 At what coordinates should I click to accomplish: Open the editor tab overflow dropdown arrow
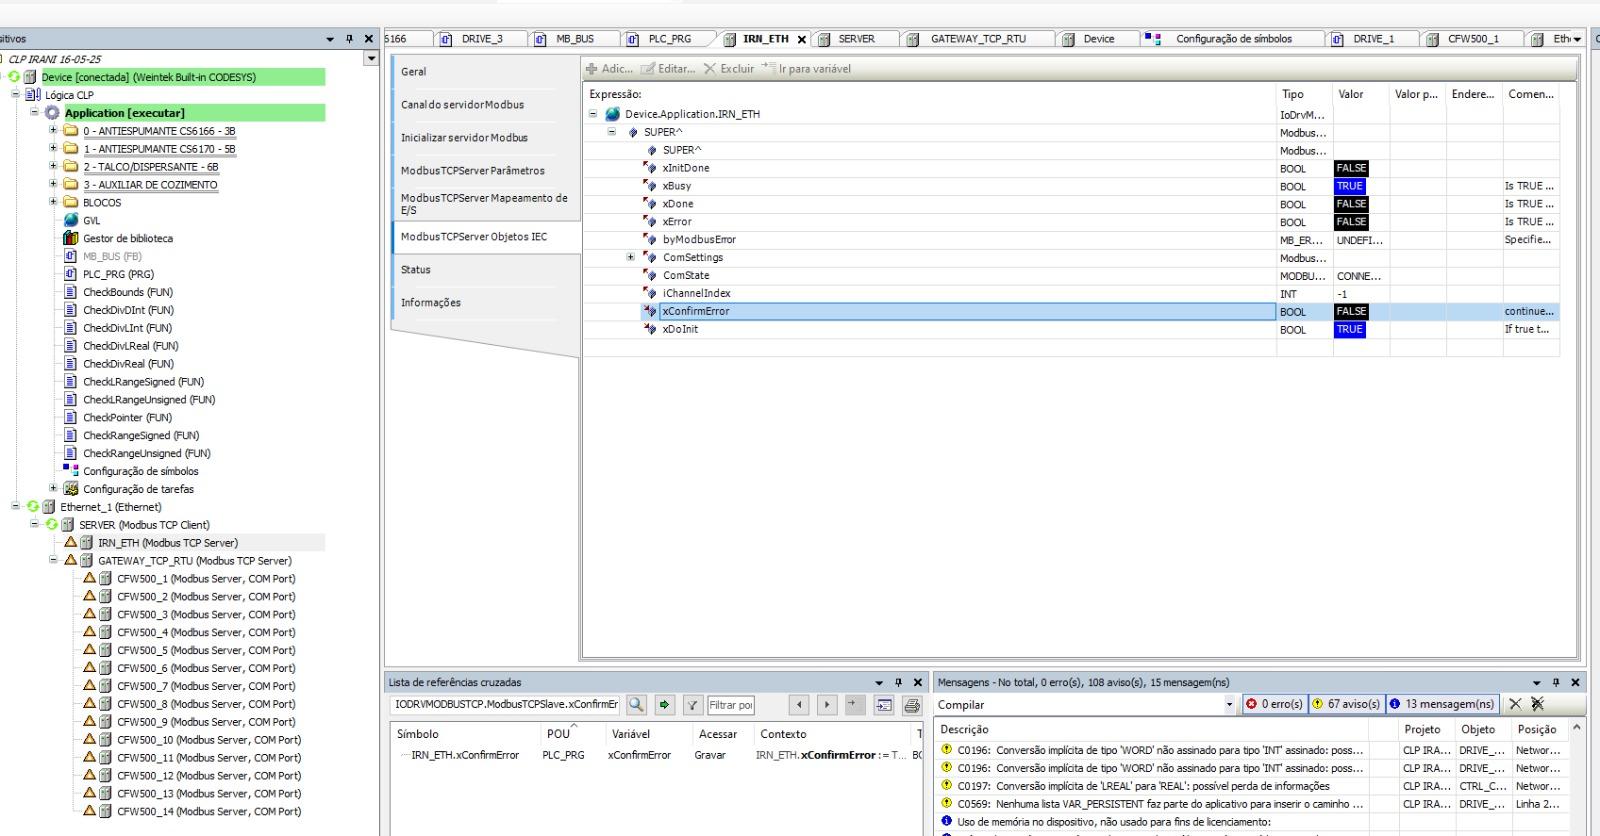(x=1578, y=39)
